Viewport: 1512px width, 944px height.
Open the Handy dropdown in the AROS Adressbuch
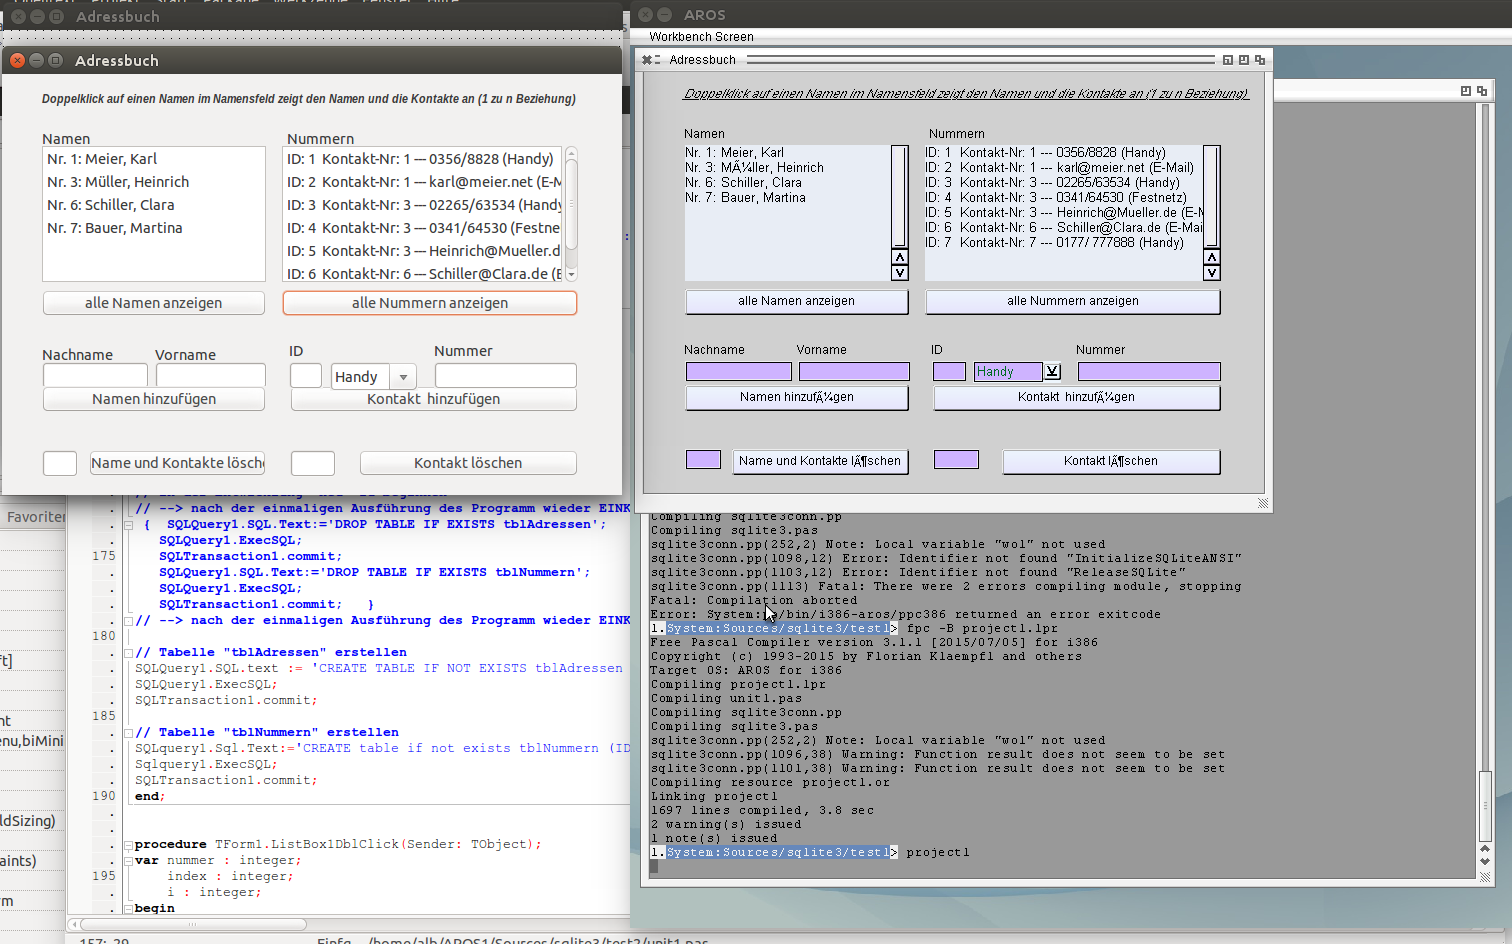point(1051,371)
